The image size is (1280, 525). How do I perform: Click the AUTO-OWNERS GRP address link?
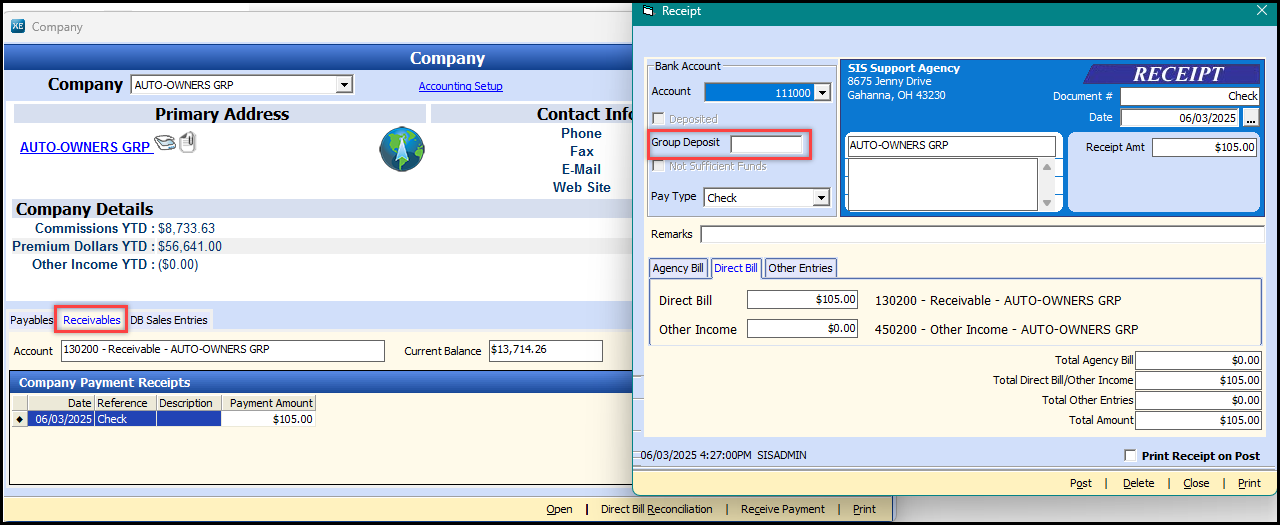point(85,147)
